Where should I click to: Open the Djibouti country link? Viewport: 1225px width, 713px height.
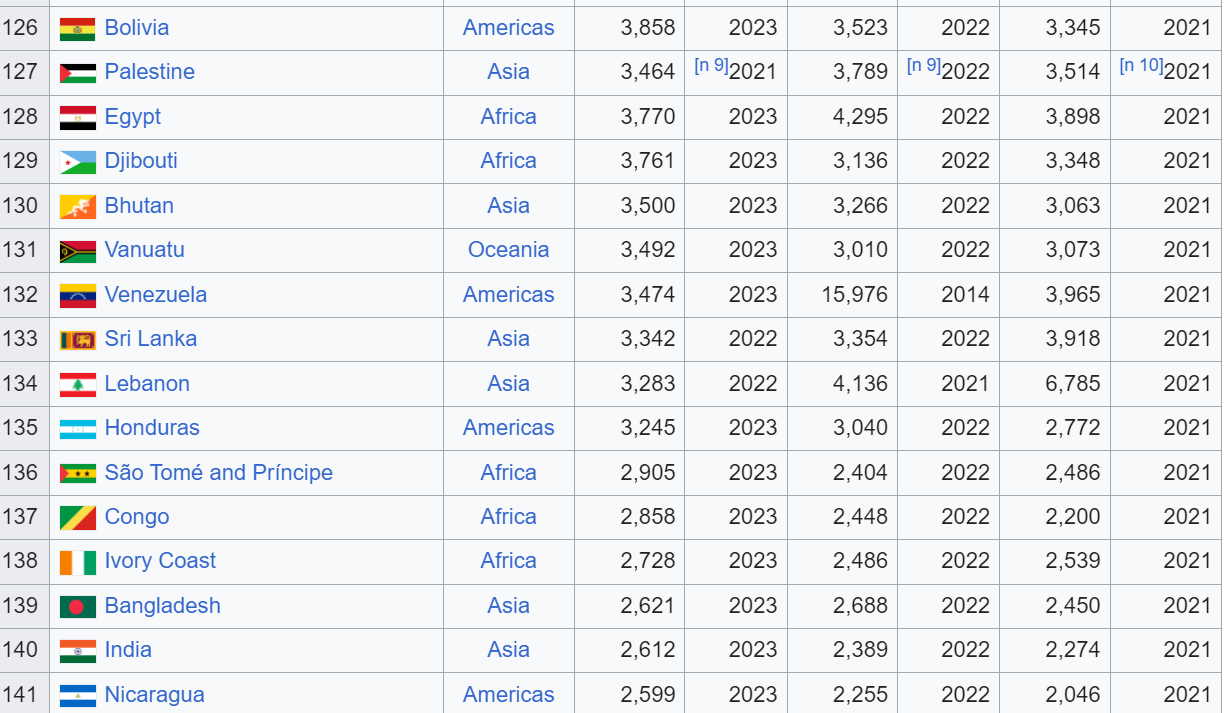141,161
